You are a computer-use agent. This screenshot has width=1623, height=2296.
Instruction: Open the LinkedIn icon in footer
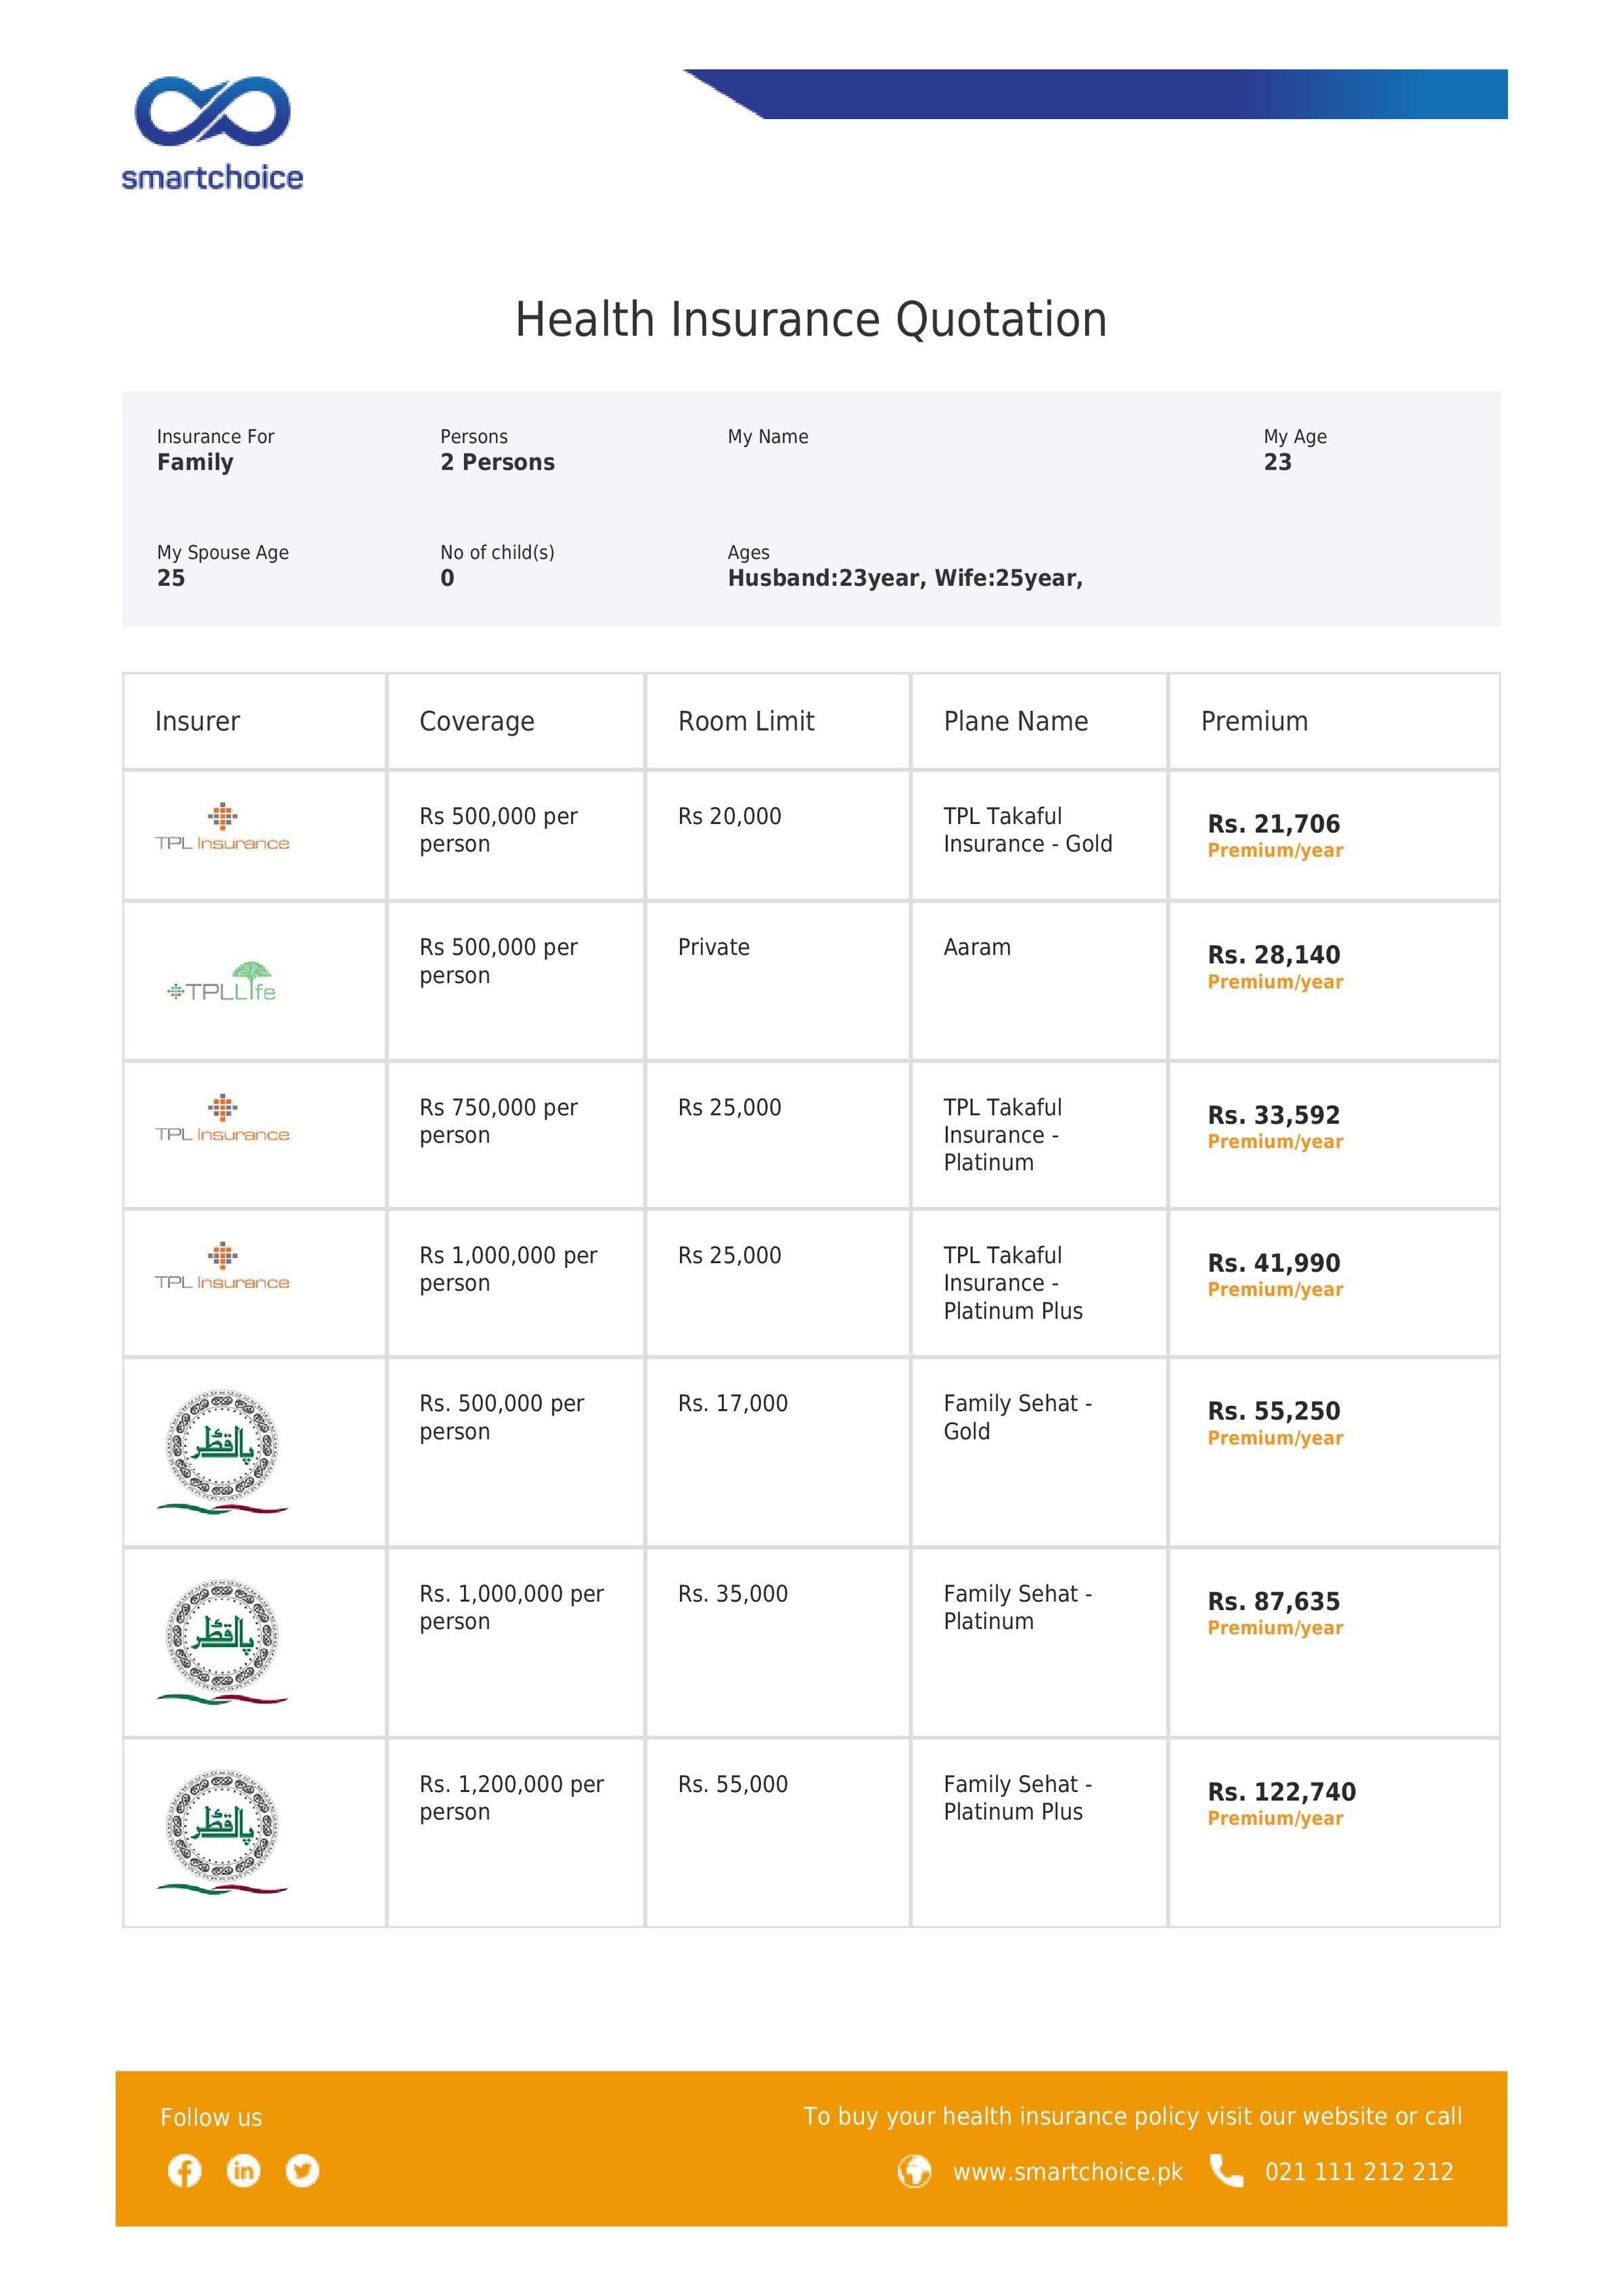pyautogui.click(x=243, y=2170)
